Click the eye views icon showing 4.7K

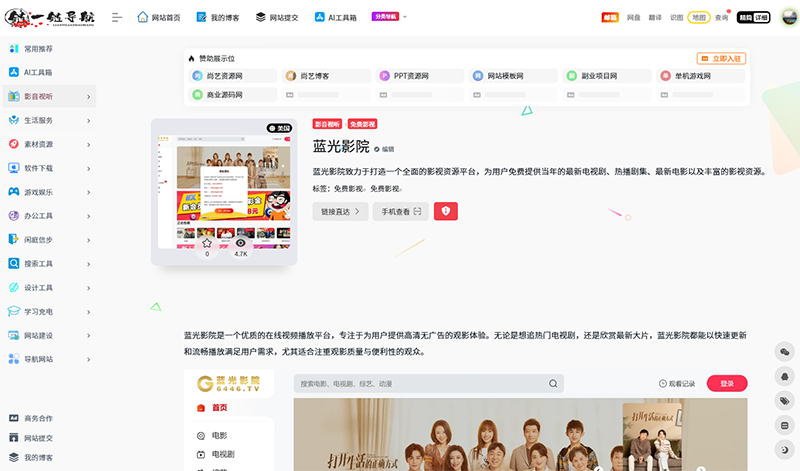point(240,243)
